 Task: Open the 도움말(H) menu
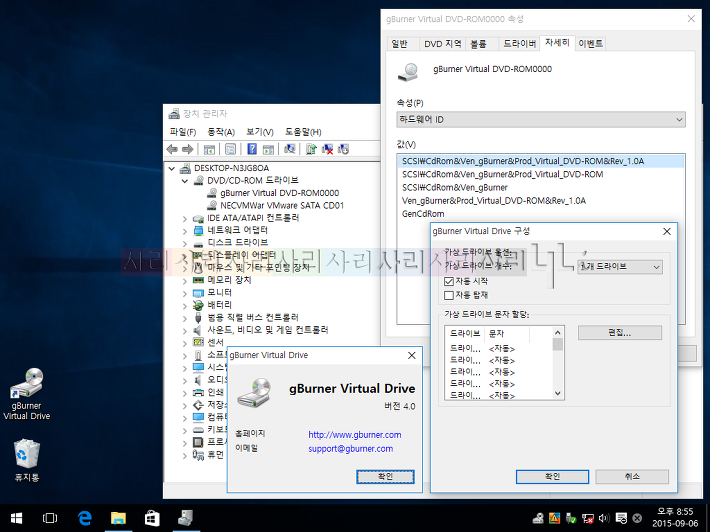303,132
